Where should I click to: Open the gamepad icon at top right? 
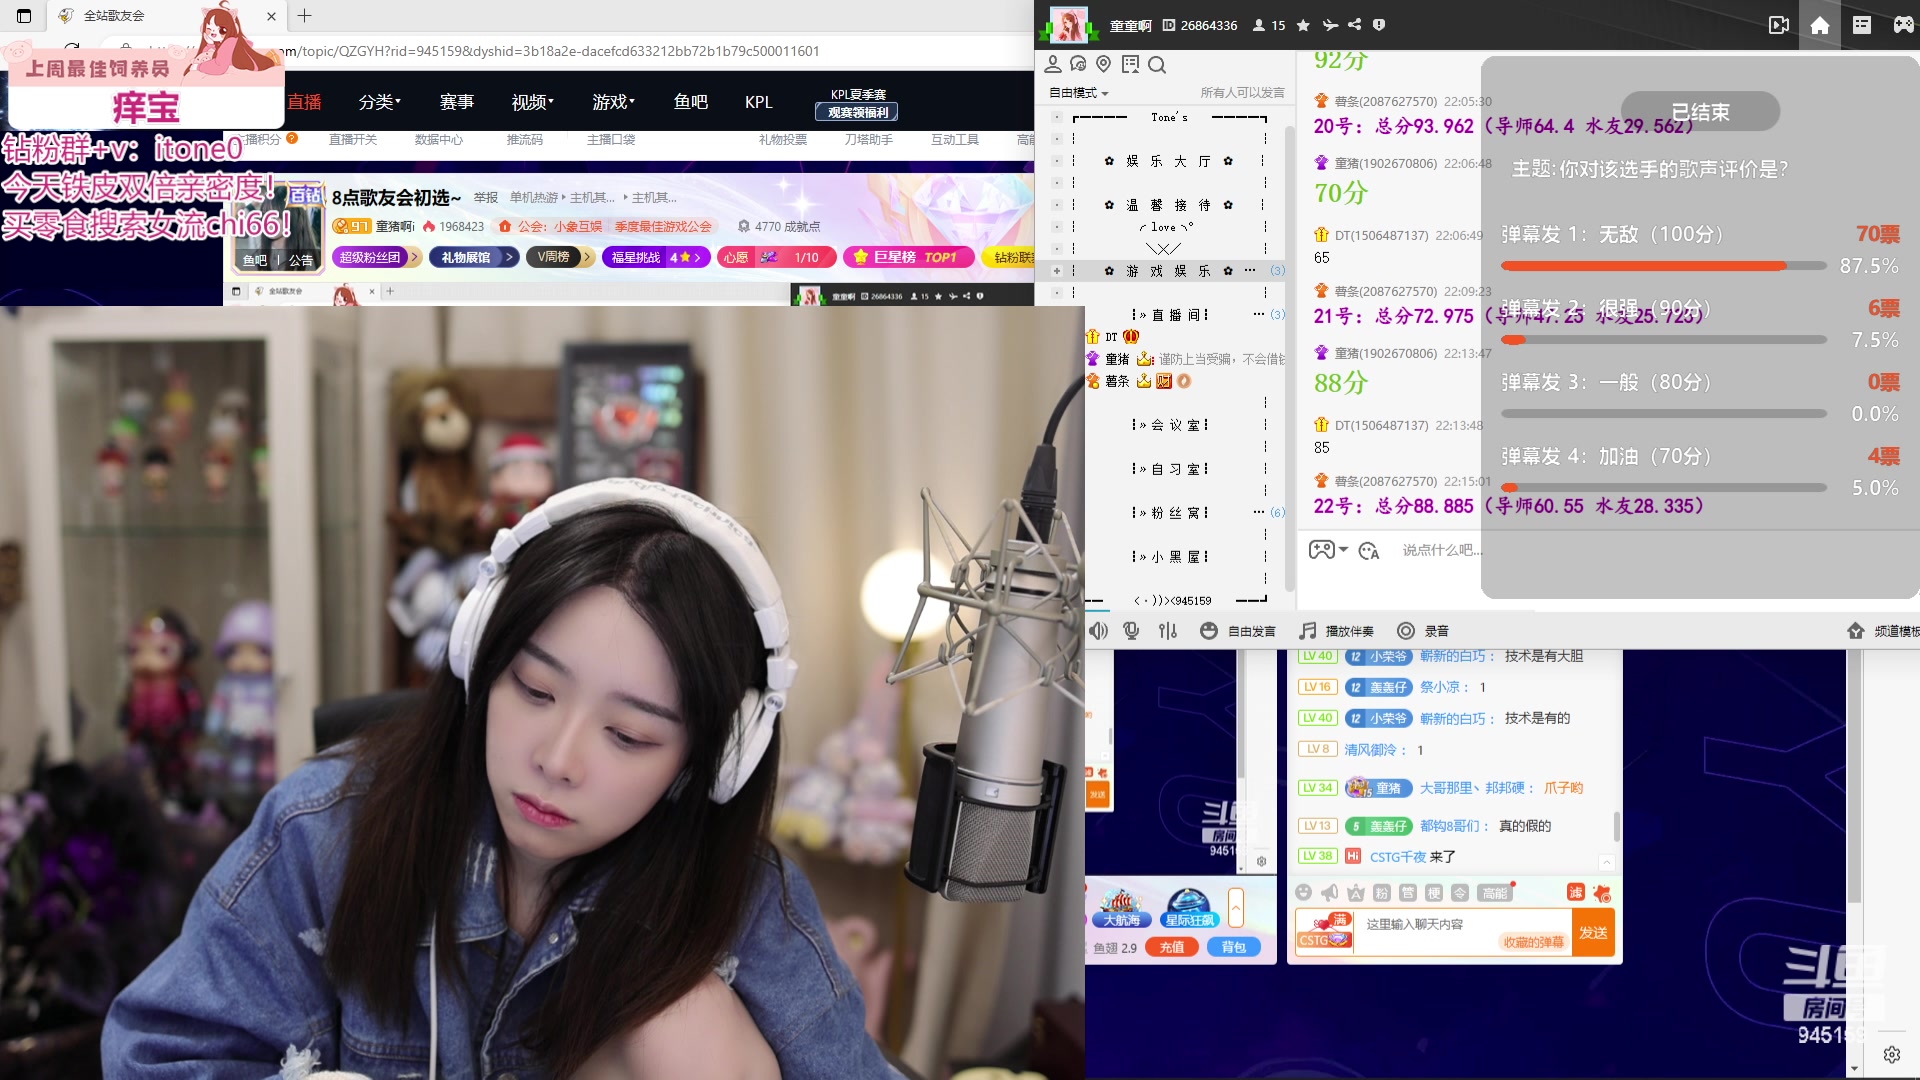(x=1903, y=25)
